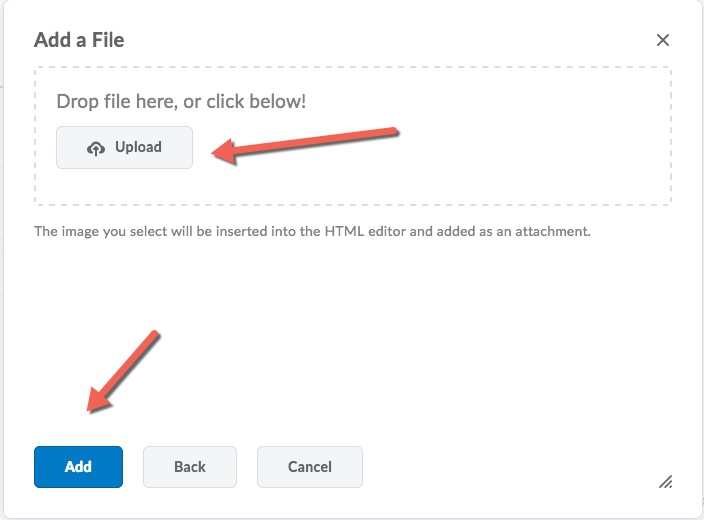Grab the bottom-right resize grip icon
704x520 pixels.
point(665,482)
